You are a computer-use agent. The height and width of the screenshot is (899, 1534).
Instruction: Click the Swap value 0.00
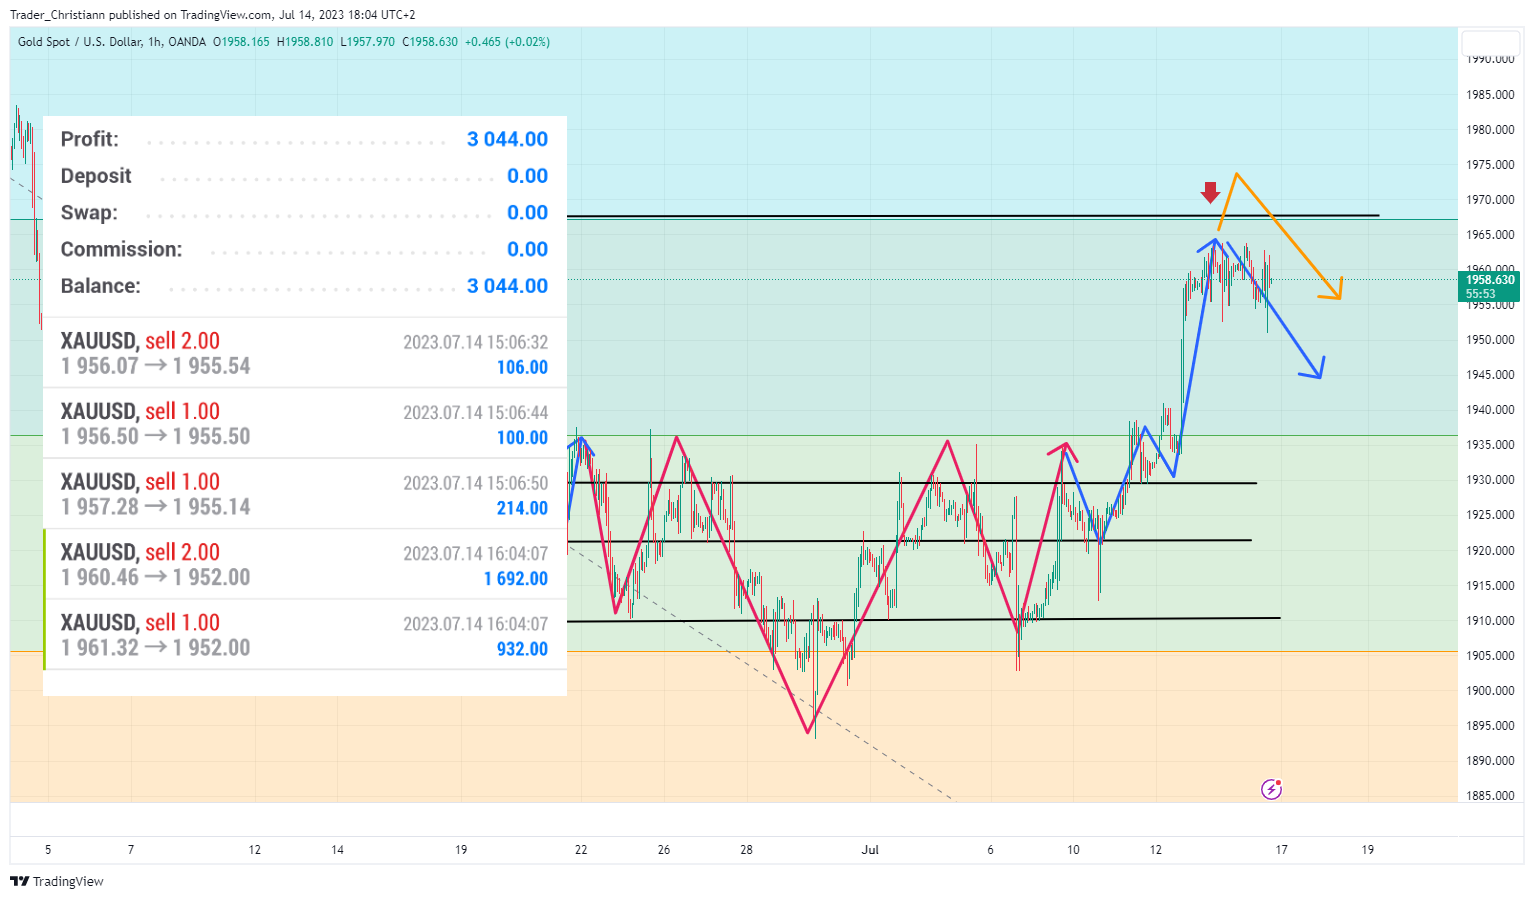pos(528,212)
